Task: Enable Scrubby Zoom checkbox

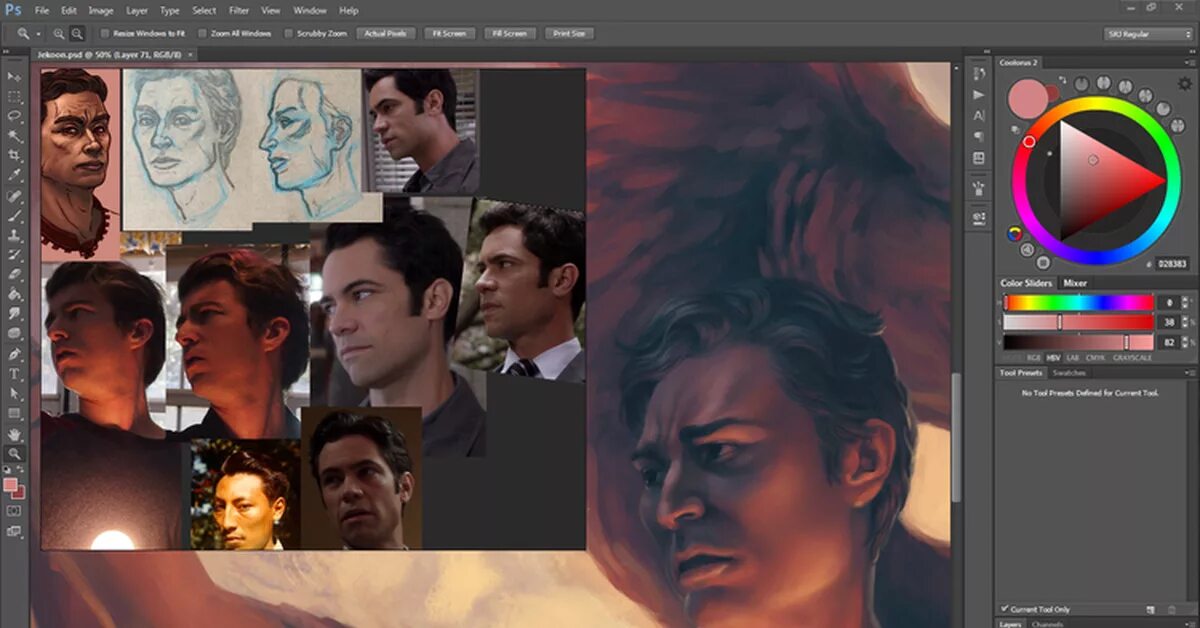Action: (x=289, y=33)
